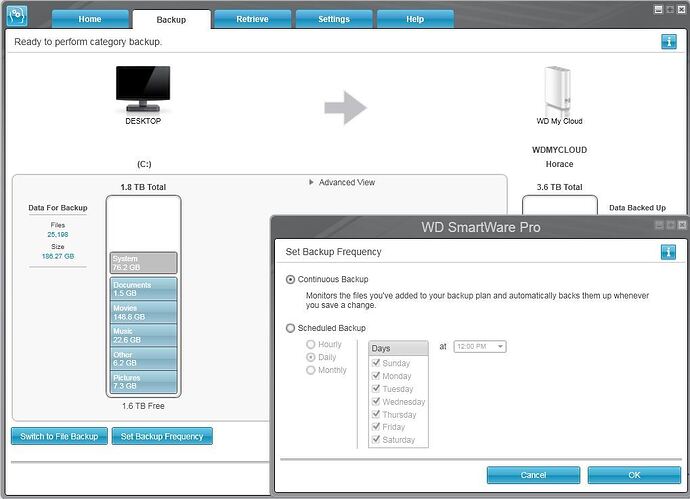Close the WD SmartWare Pro dialog
The image size is (690, 499).
pyautogui.click(x=682, y=225)
